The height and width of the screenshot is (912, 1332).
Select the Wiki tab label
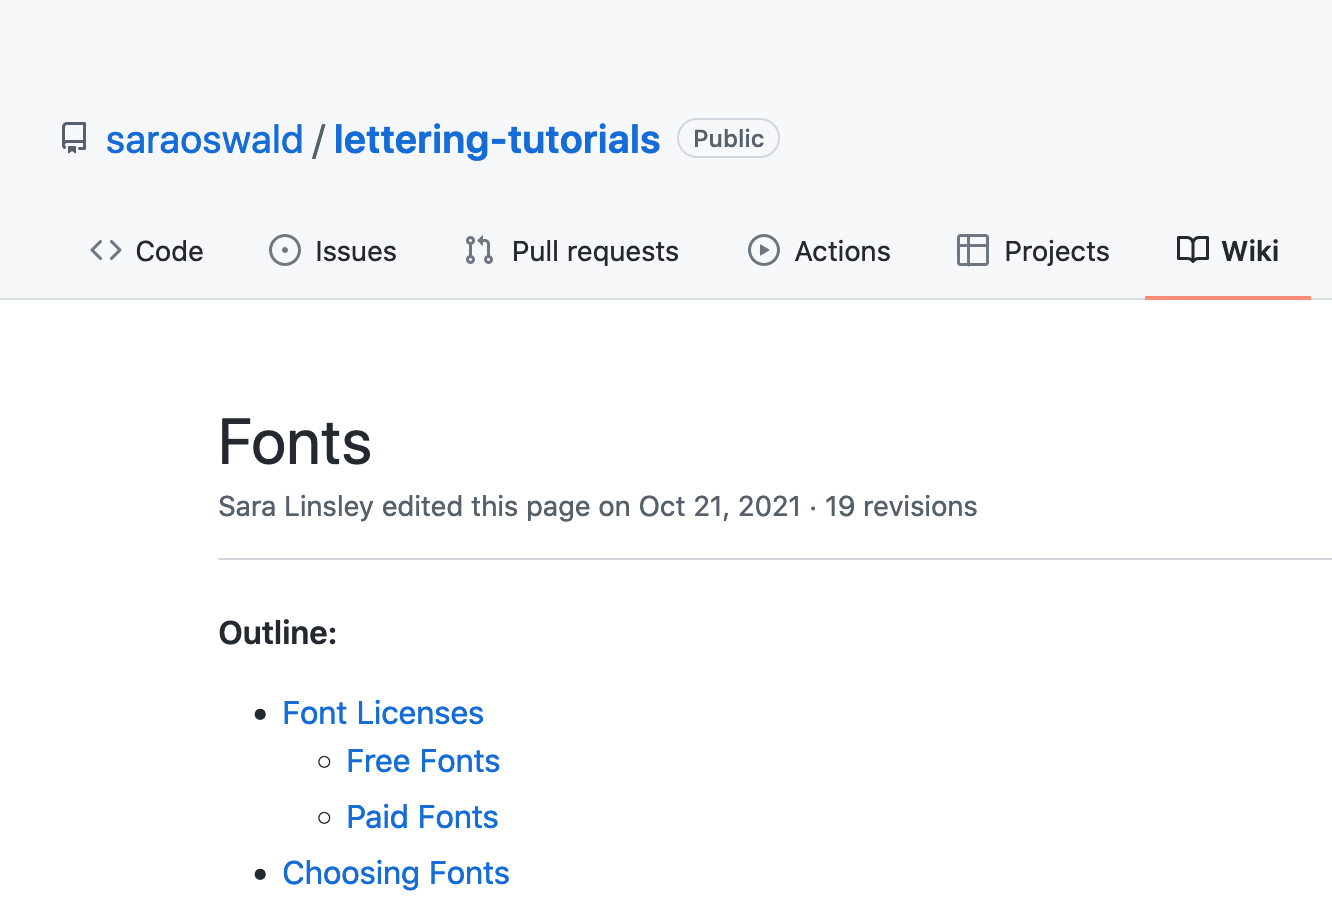point(1250,251)
